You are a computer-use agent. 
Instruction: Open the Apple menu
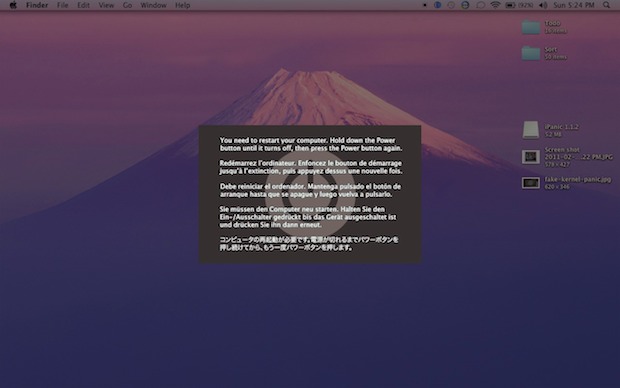pos(13,5)
